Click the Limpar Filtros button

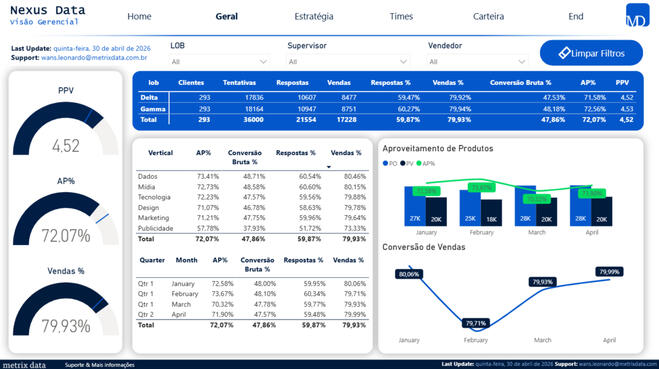591,53
